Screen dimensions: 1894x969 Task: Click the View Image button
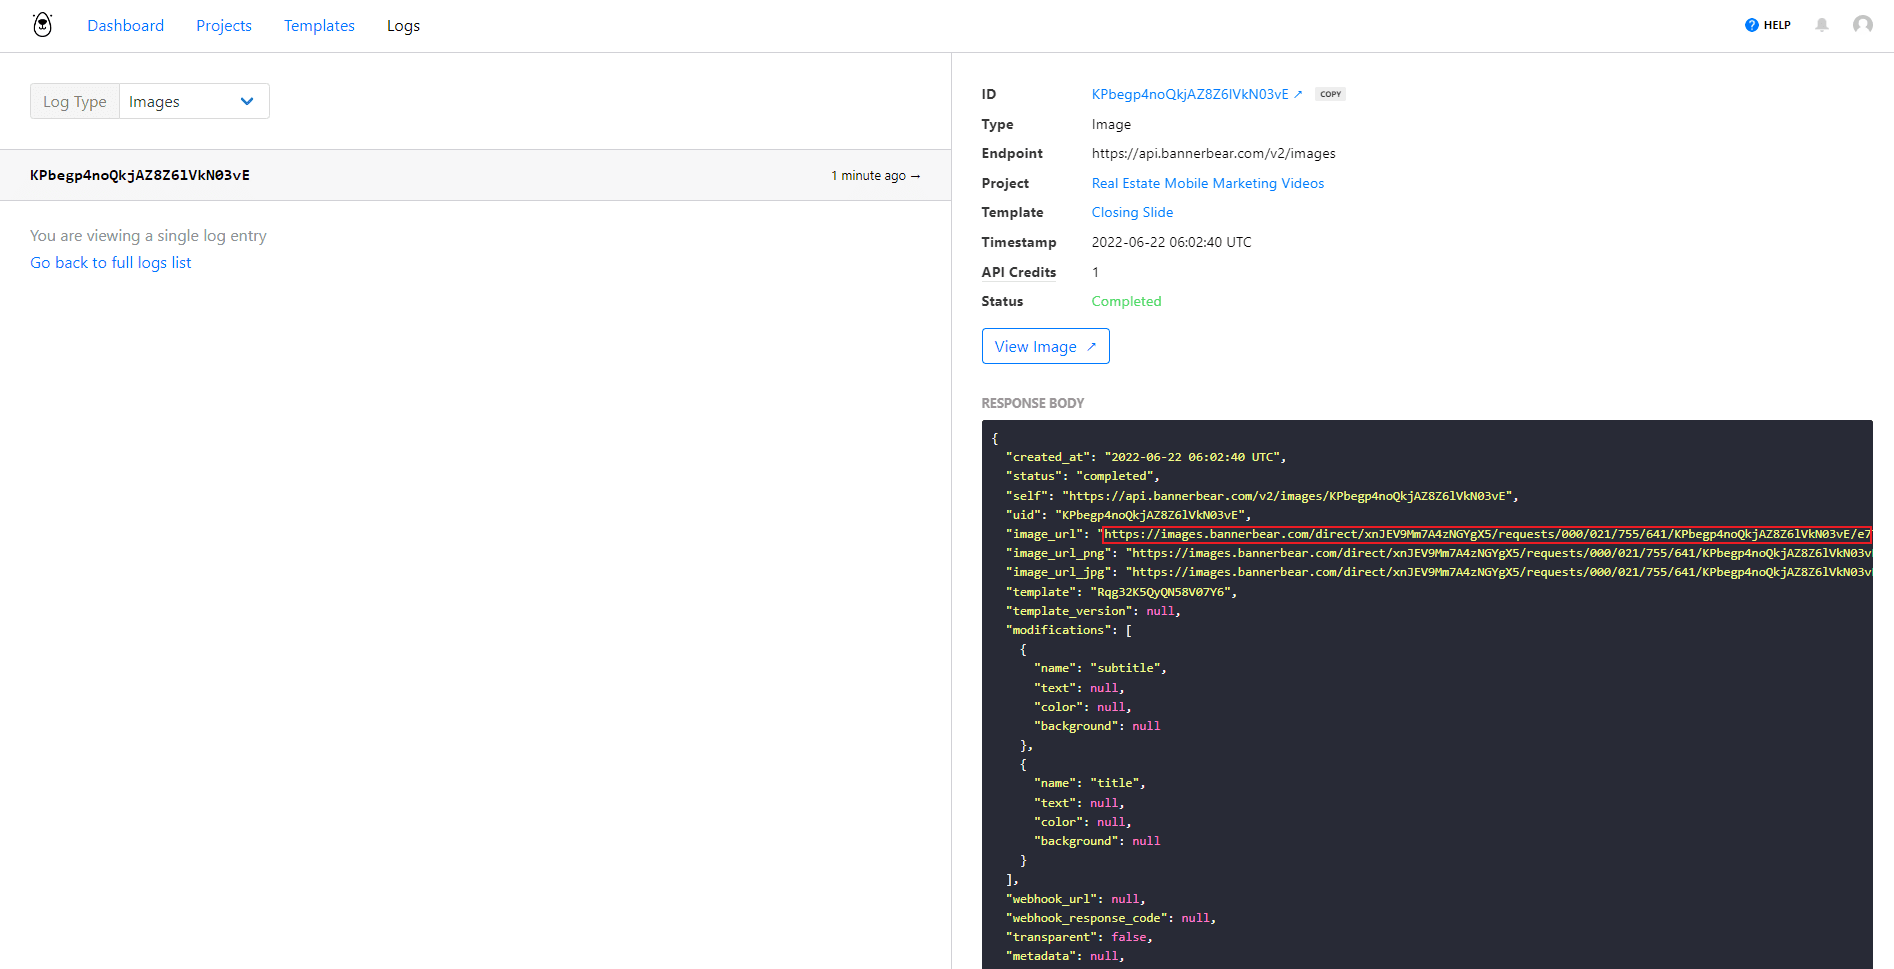(x=1045, y=346)
